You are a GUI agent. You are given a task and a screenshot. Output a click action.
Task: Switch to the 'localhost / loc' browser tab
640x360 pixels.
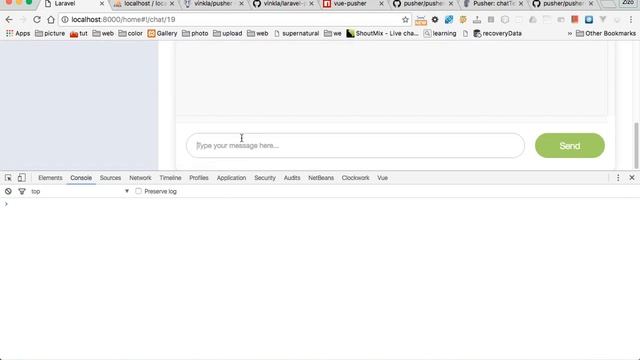coord(145,4)
